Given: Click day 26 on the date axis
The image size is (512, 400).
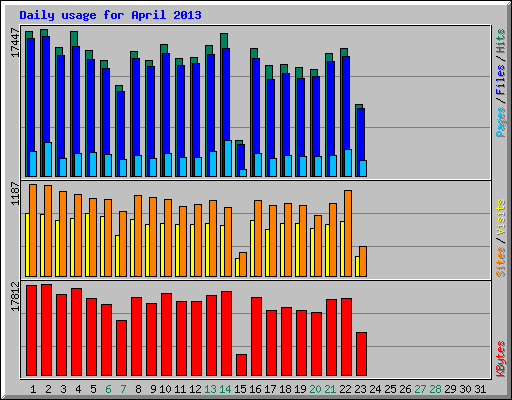Looking at the screenshot, I should click(x=405, y=389).
